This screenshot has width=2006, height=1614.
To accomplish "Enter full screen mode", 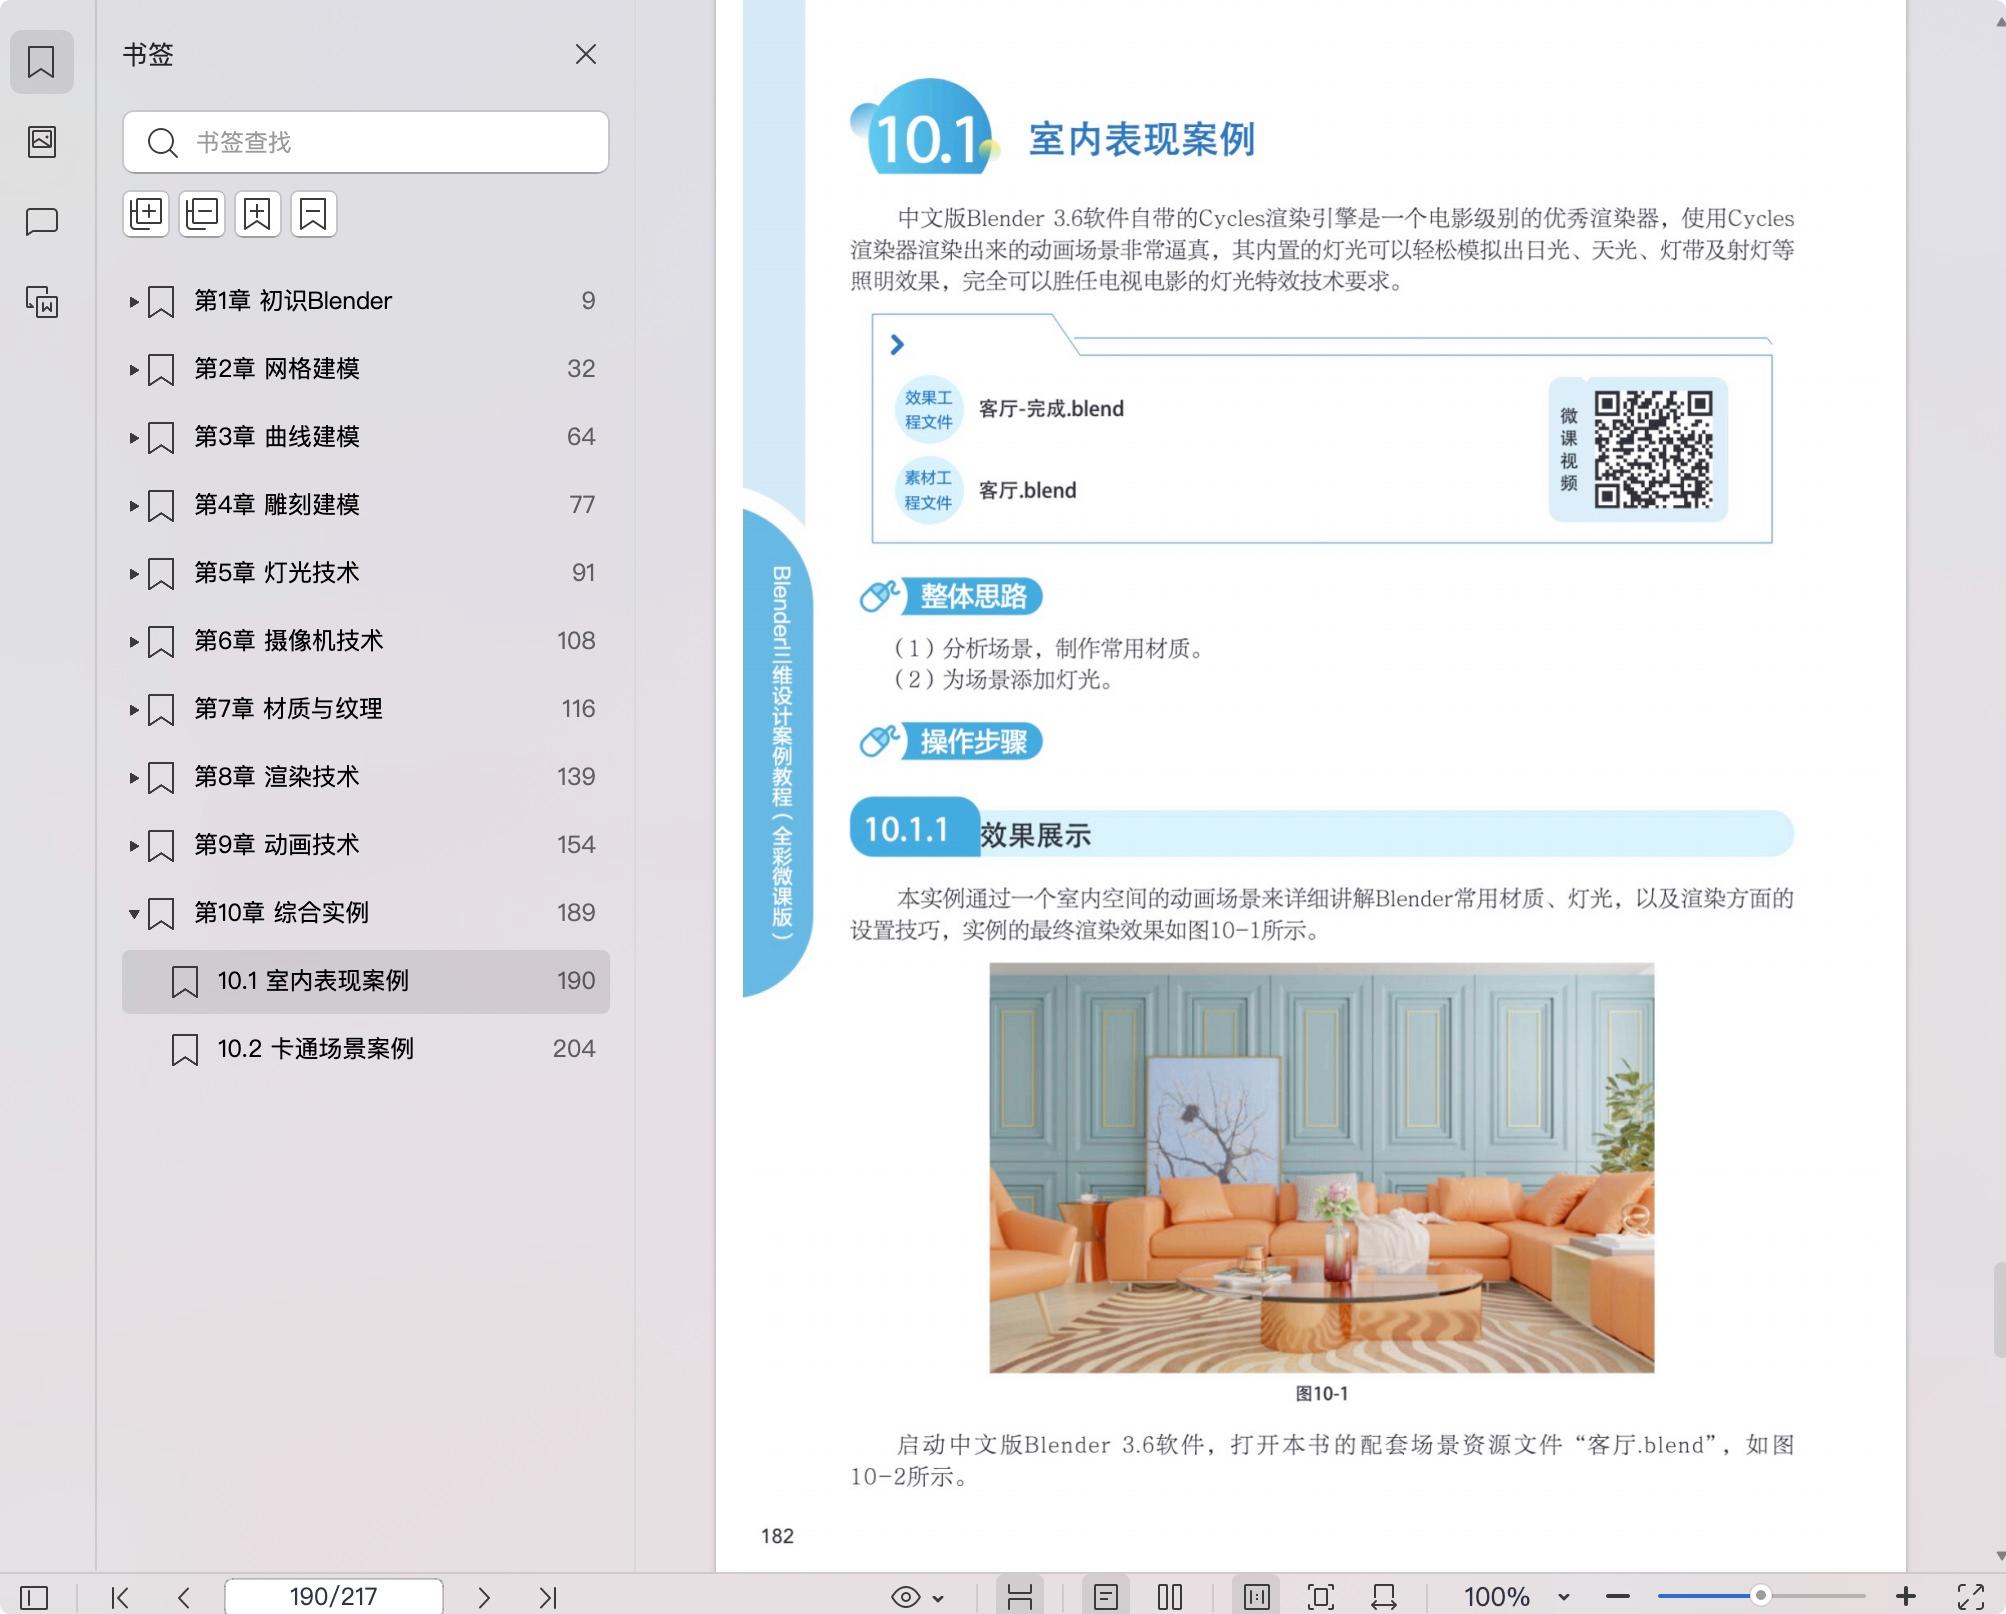I will point(1970,1597).
